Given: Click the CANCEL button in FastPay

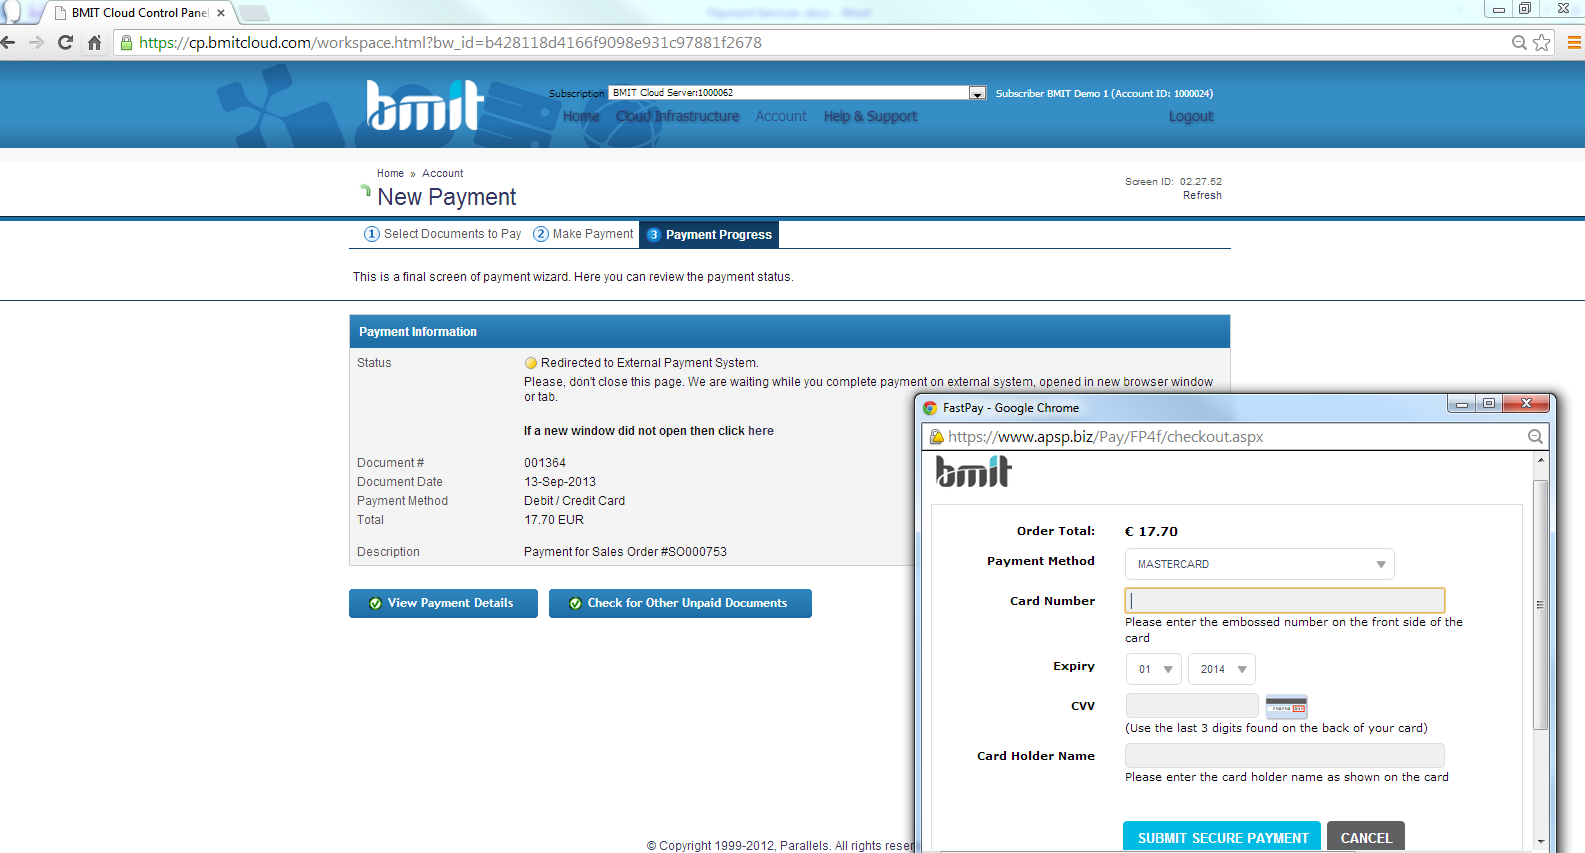Looking at the screenshot, I should (x=1366, y=837).
